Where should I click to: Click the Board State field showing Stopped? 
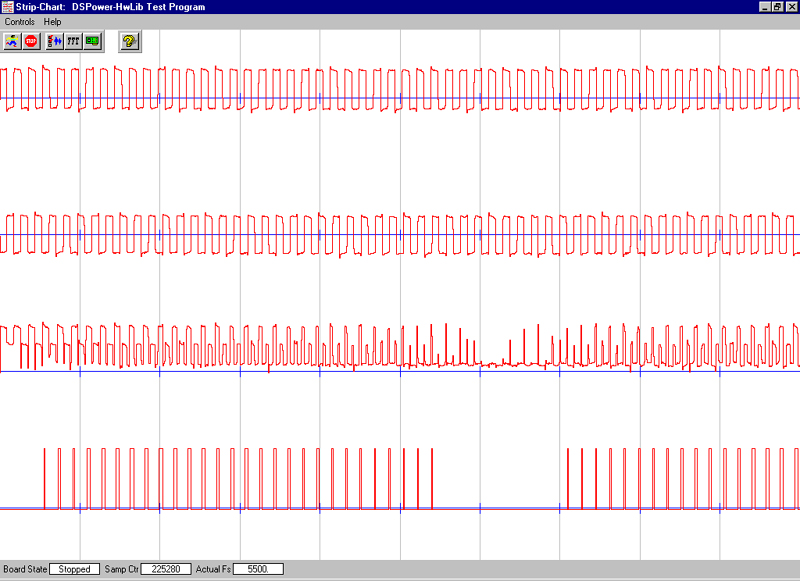click(74, 569)
